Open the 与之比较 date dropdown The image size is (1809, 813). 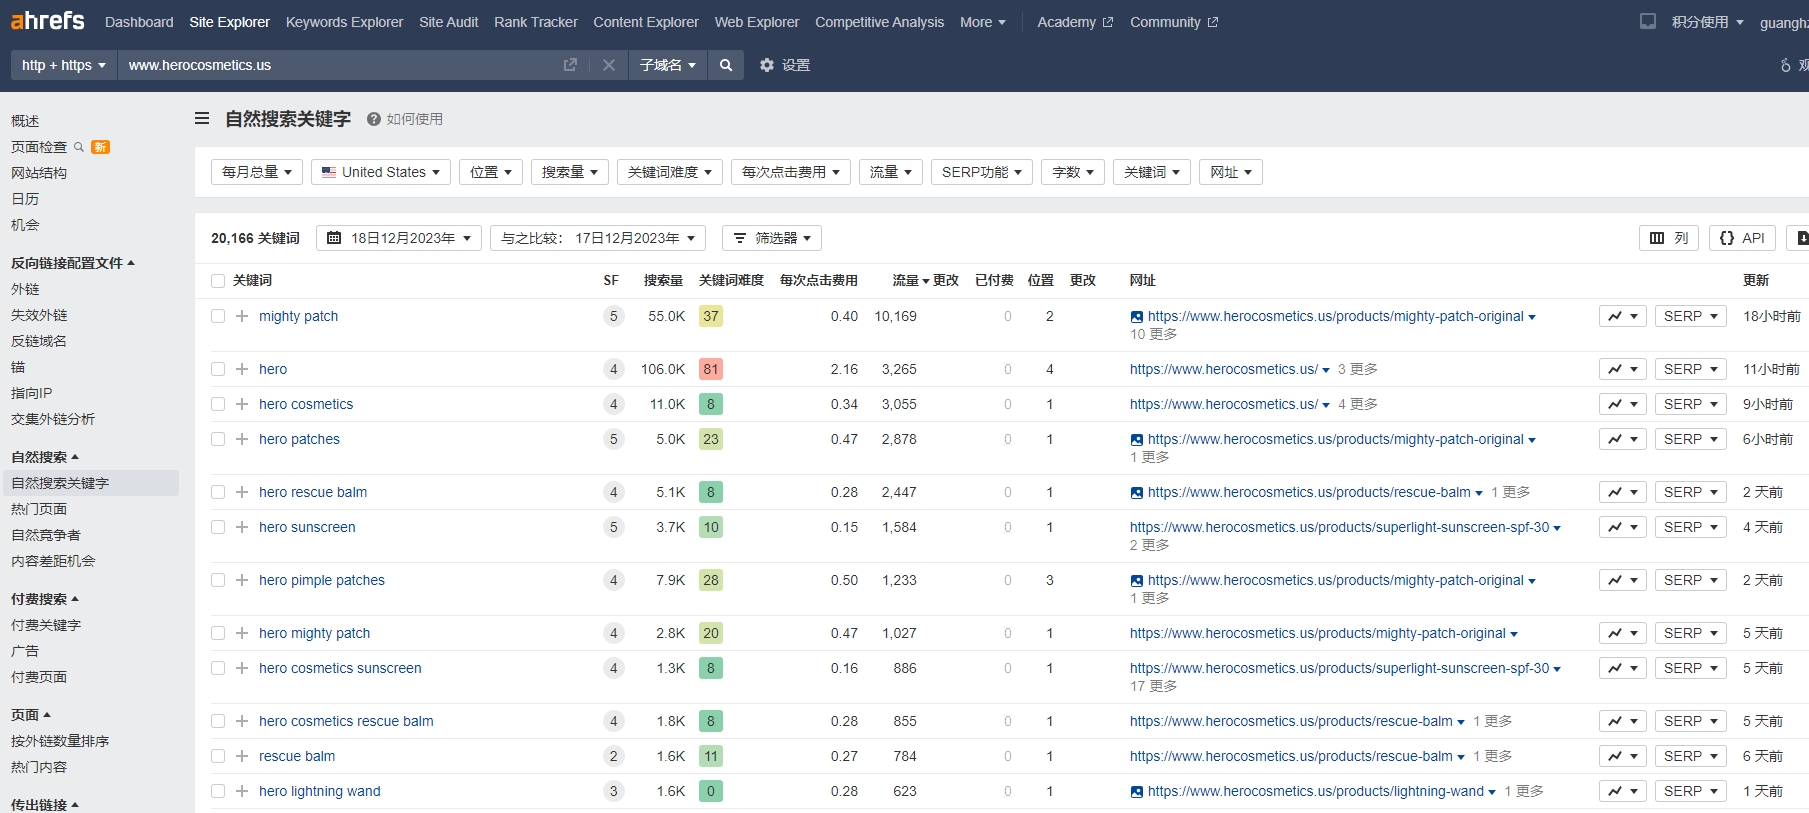pyautogui.click(x=598, y=238)
